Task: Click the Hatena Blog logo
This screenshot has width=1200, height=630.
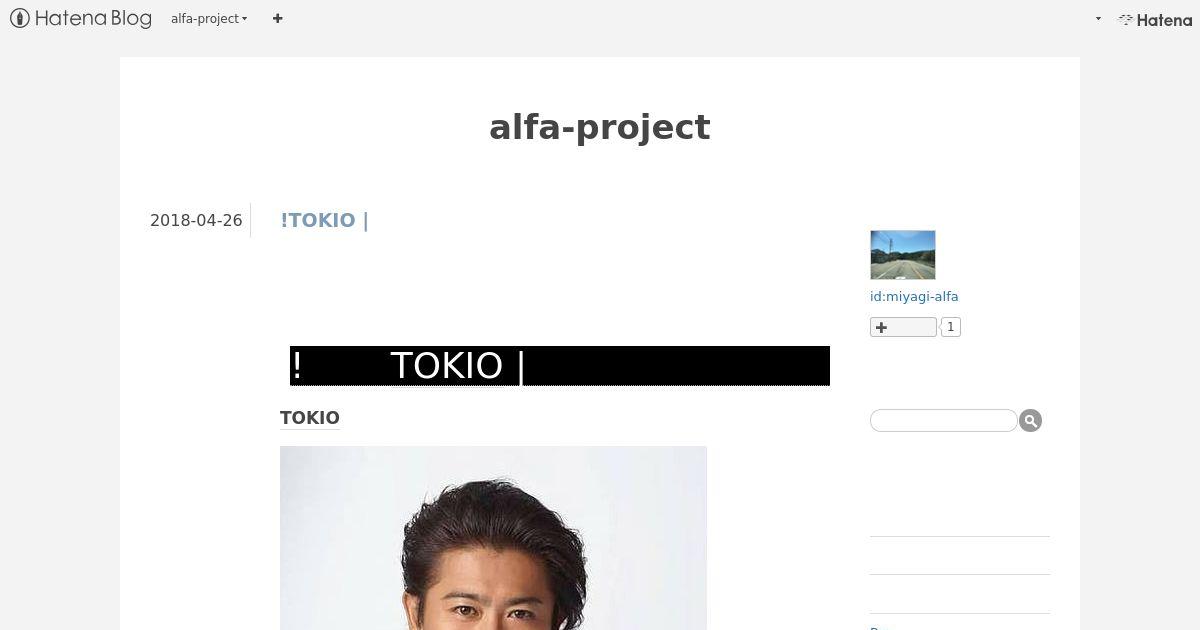Action: point(81,18)
